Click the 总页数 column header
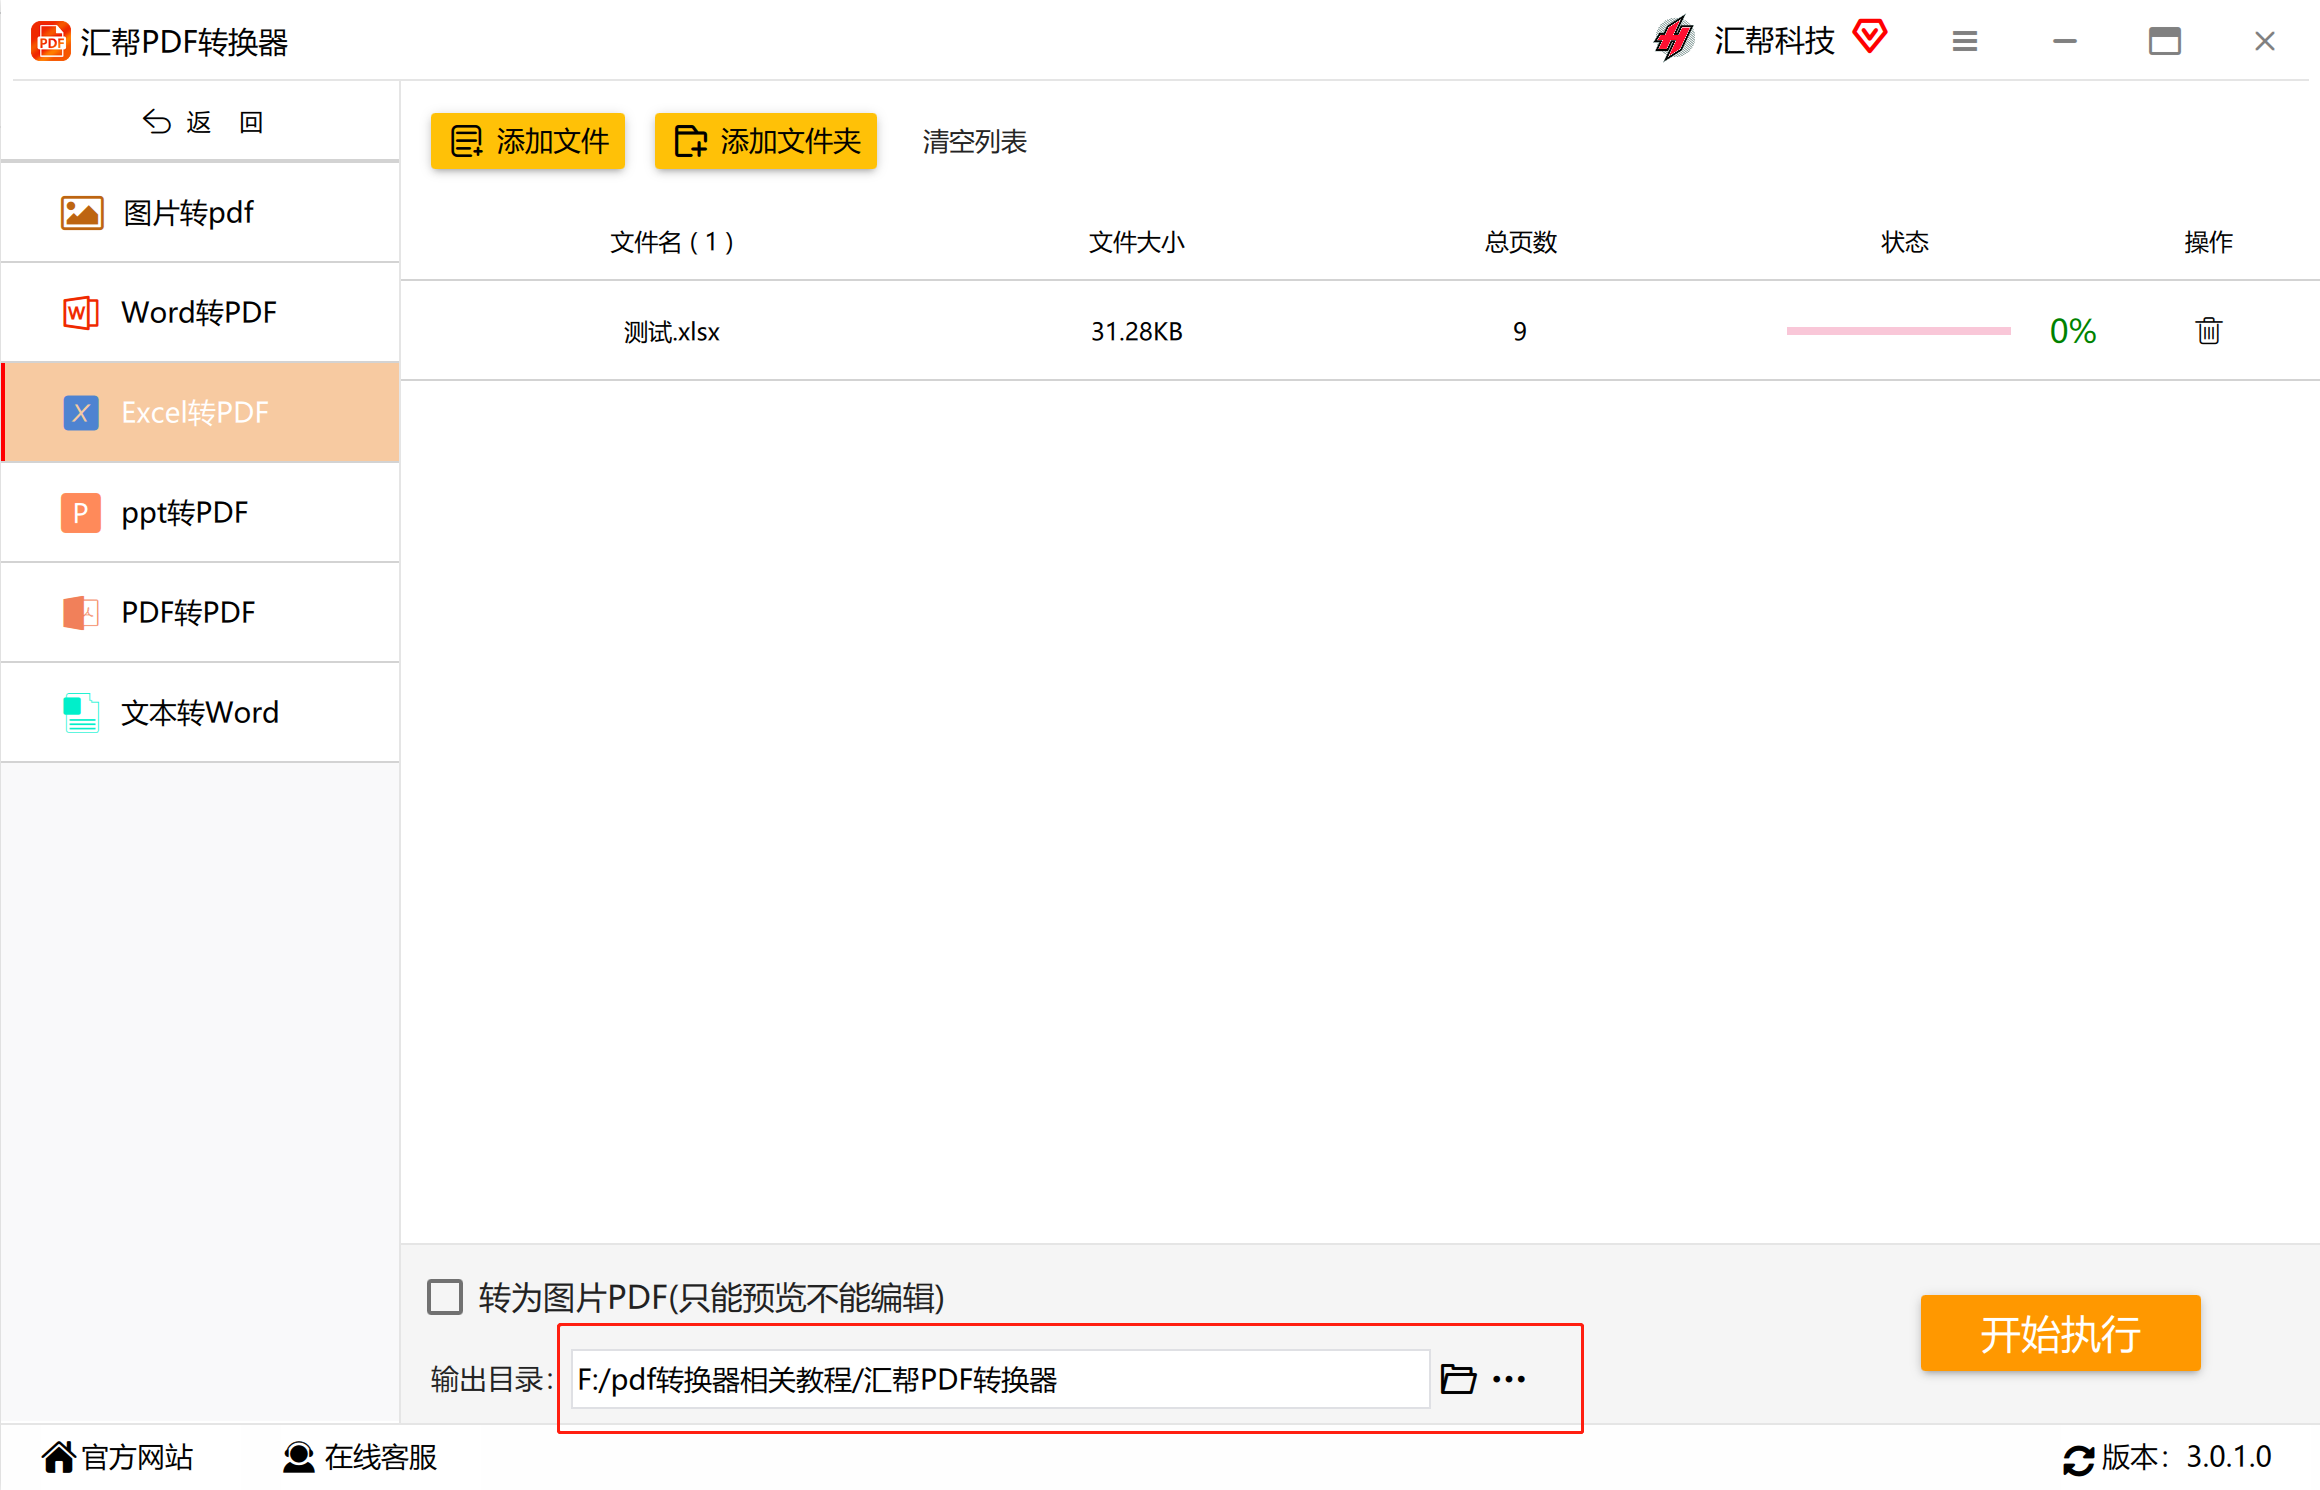This screenshot has height=1490, width=2320. 1520,242
